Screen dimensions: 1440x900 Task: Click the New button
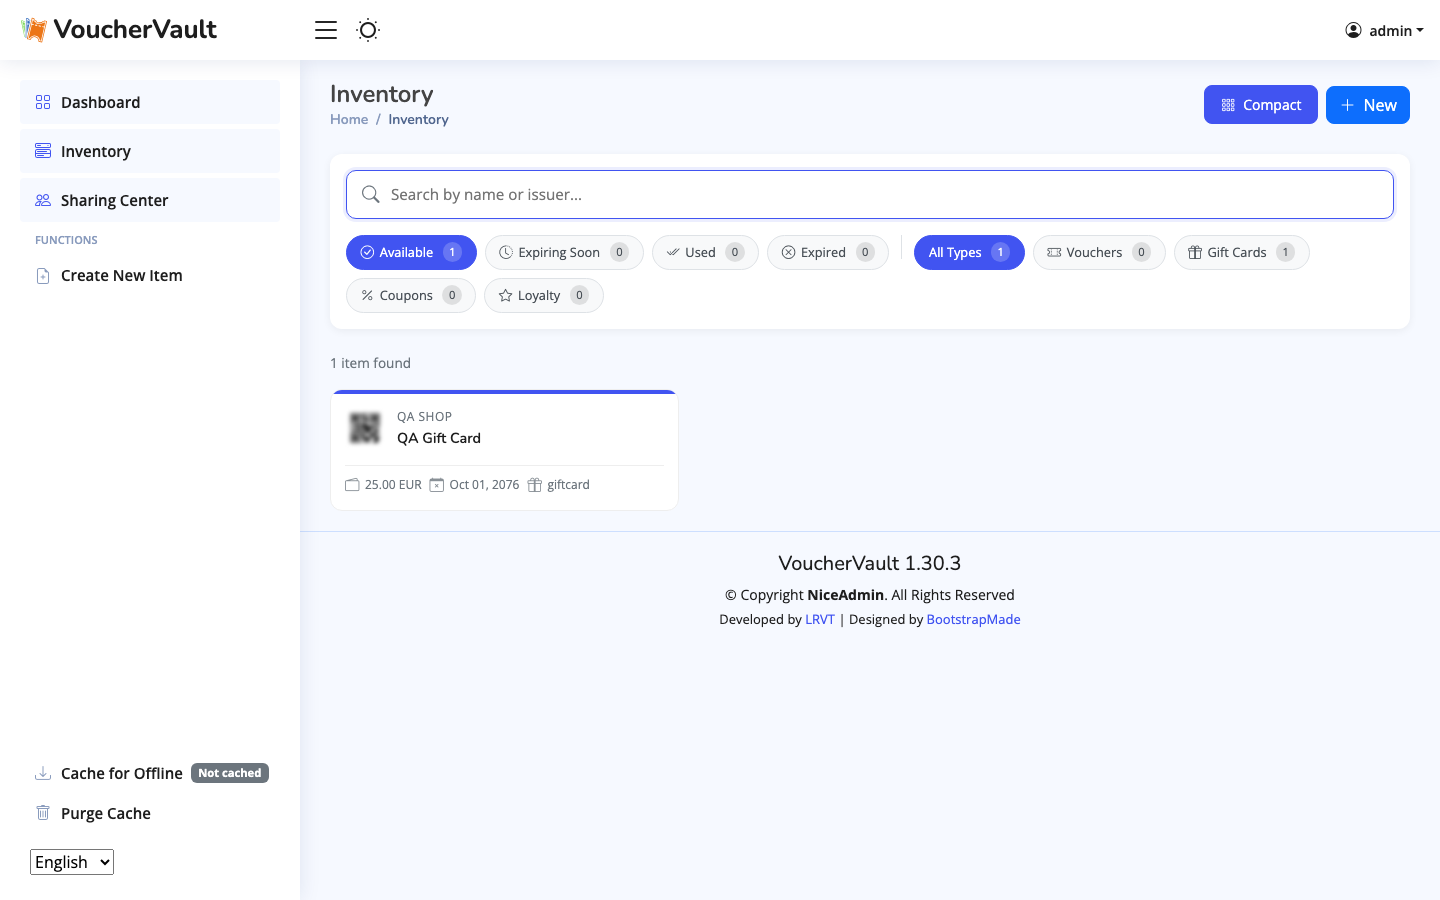coord(1368,105)
